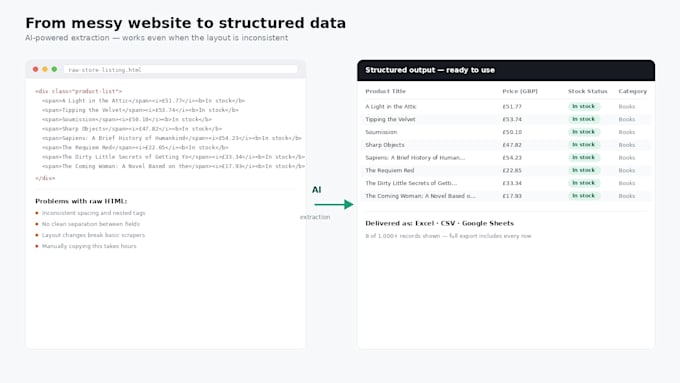
Task: Click the 'AI' label above the arrow
Action: 317,190
